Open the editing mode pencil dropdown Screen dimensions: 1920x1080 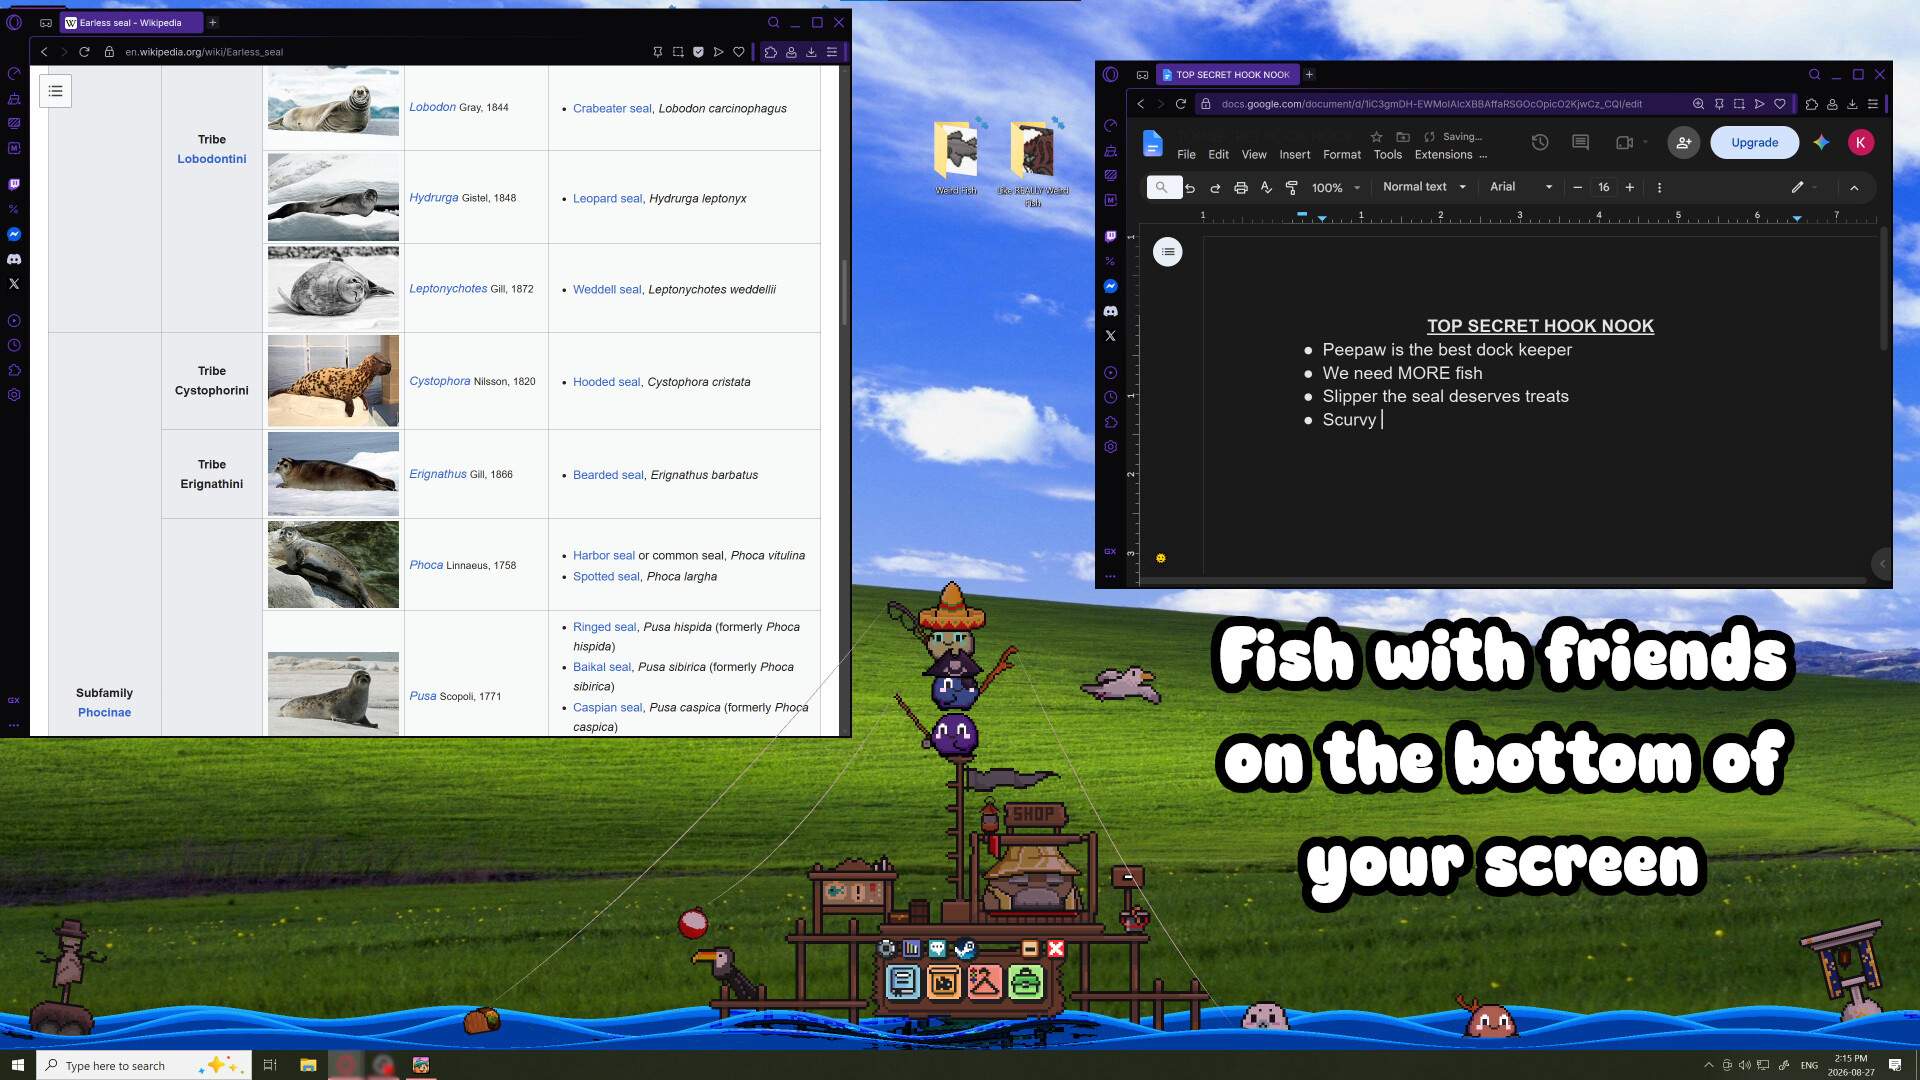[x=1804, y=187]
